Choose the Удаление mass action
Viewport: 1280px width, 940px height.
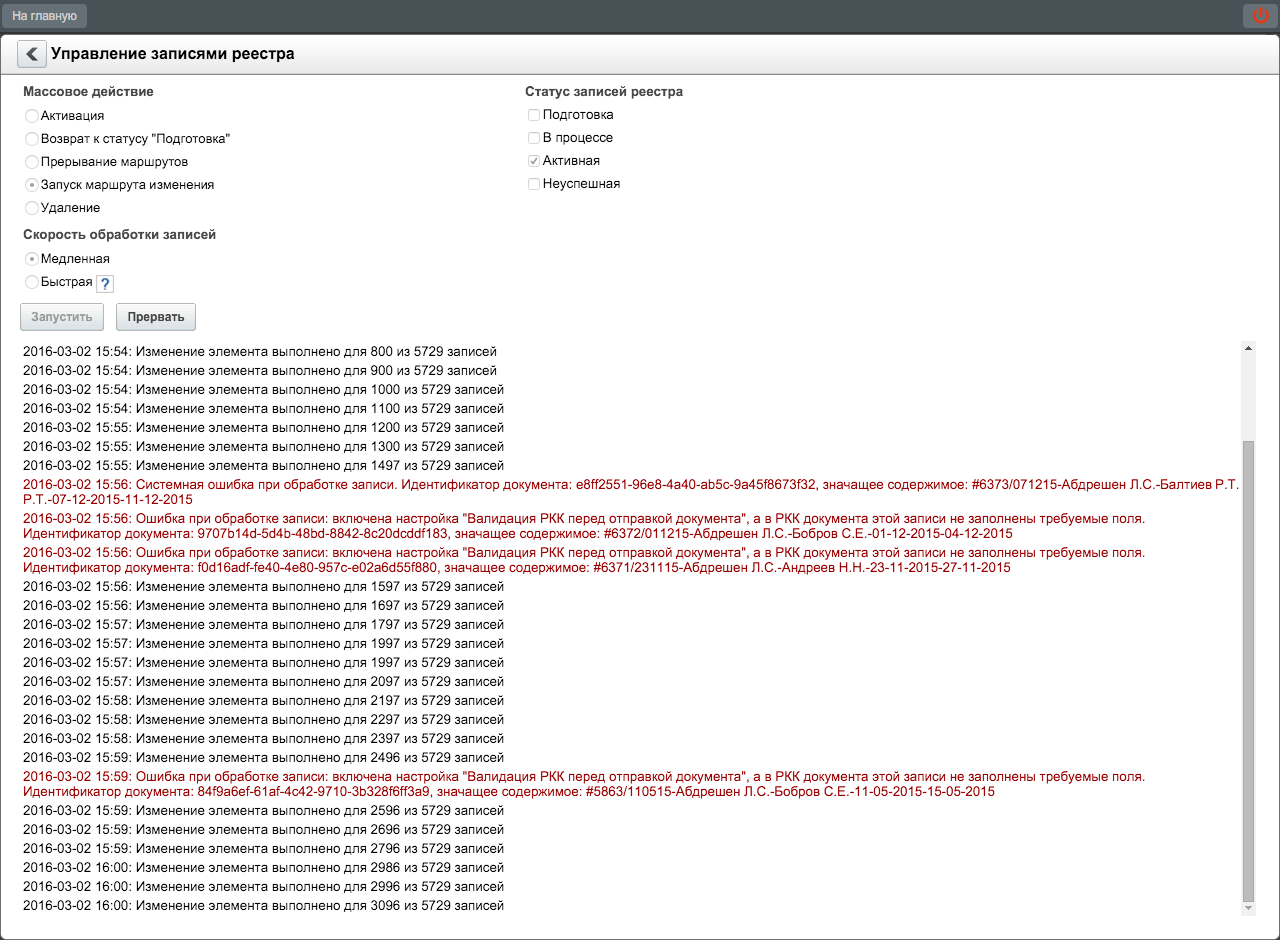32,208
